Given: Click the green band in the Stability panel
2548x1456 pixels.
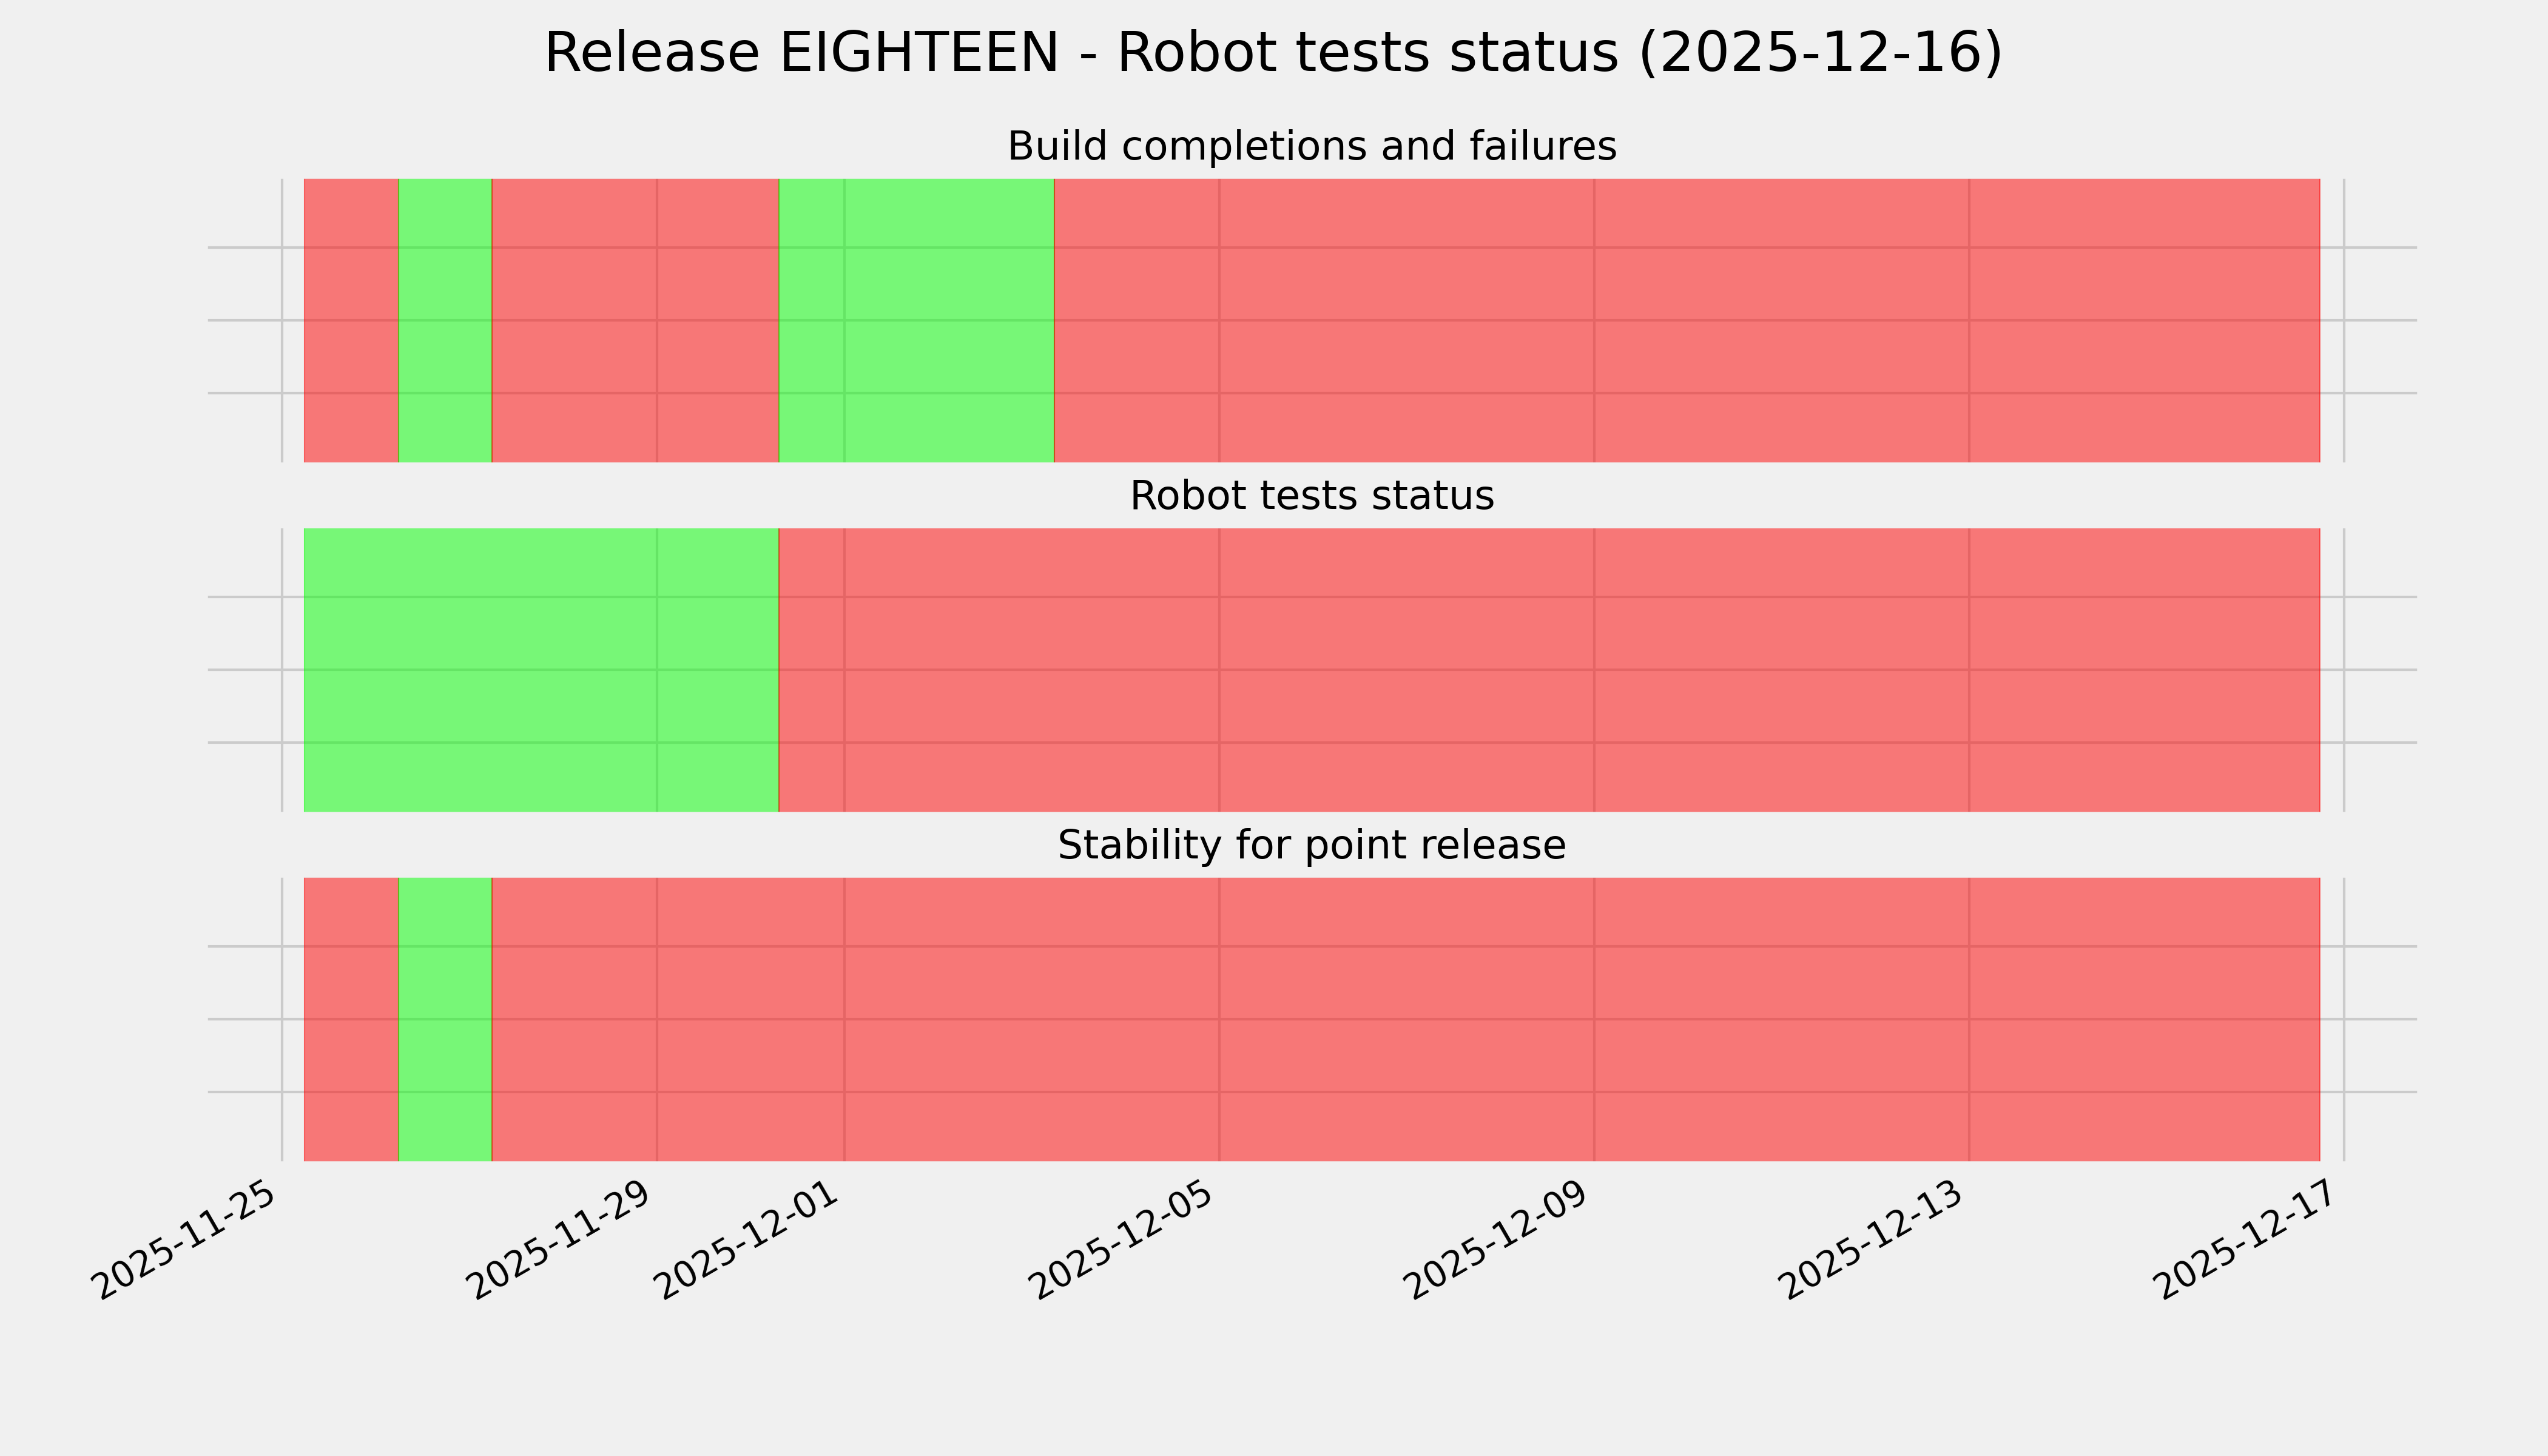Looking at the screenshot, I should point(445,1019).
